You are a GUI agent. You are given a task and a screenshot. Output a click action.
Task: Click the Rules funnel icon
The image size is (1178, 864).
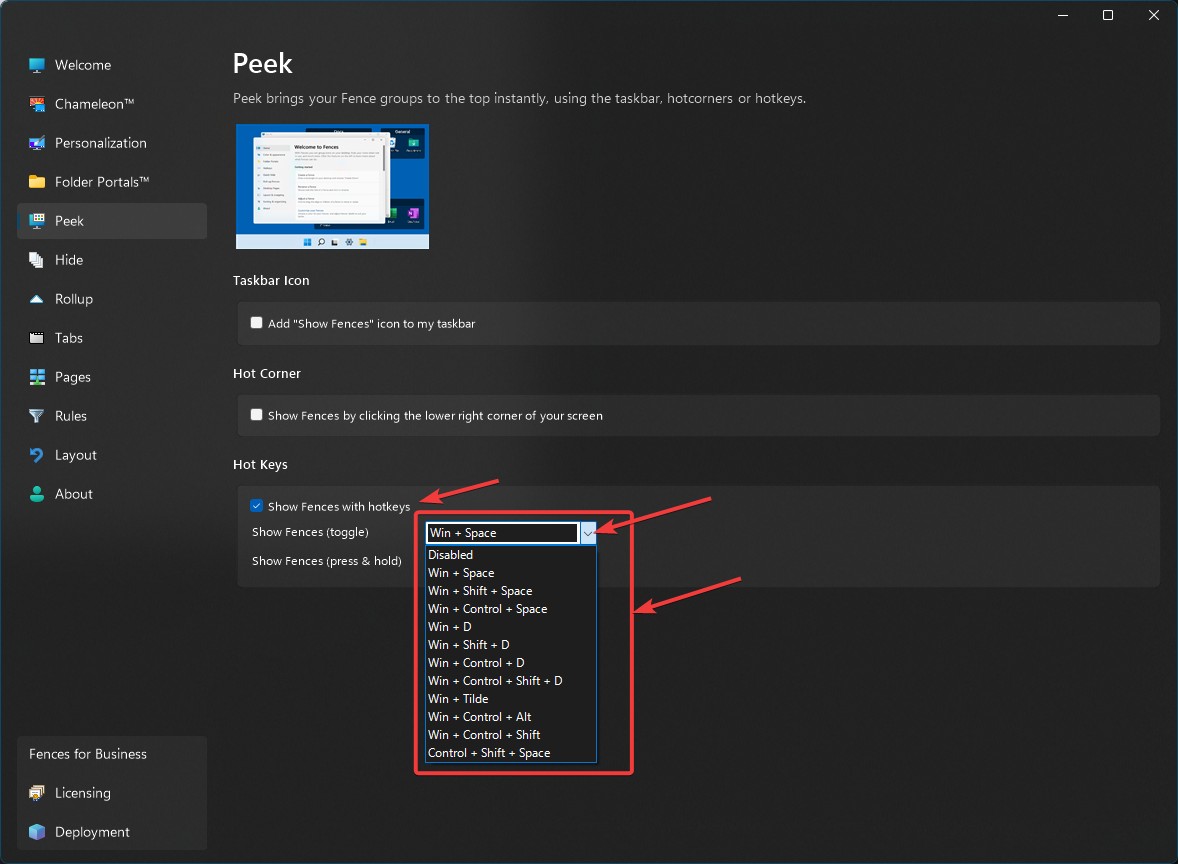pyautogui.click(x=37, y=416)
